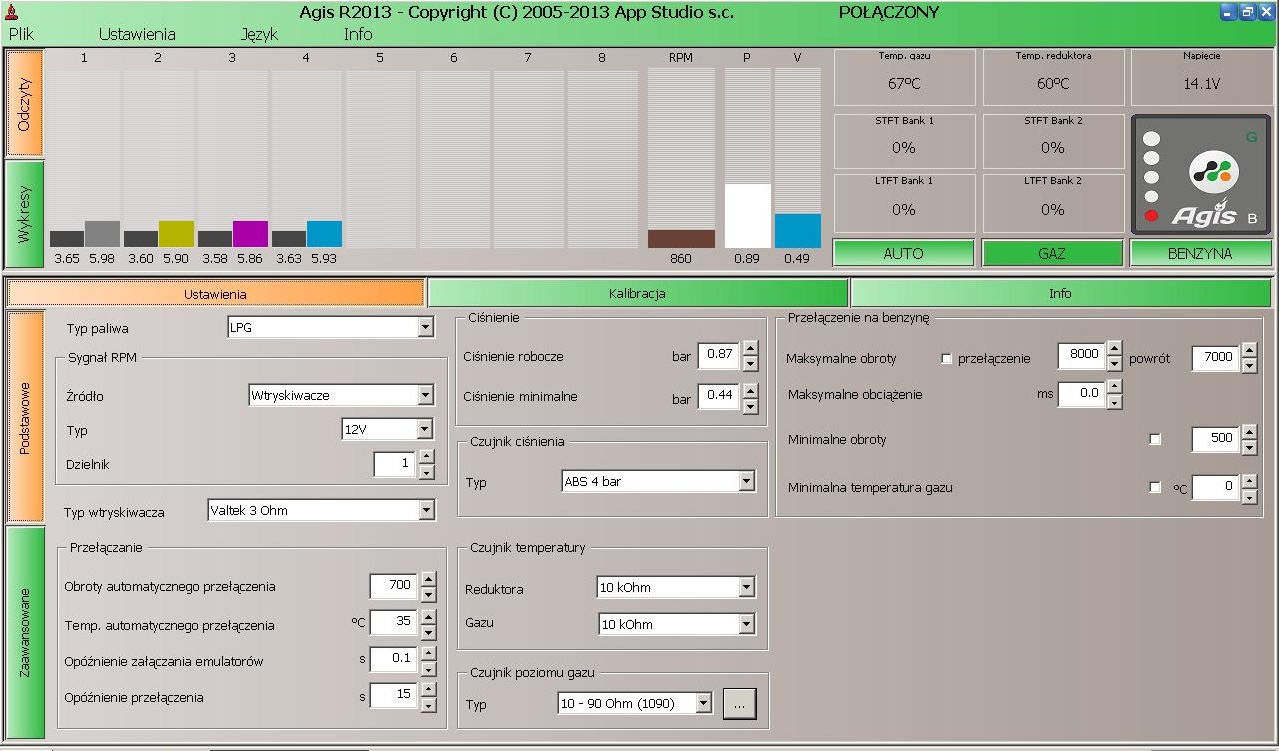
Task: Increase the Dzielnik value with up arrow
Action: (x=427, y=457)
